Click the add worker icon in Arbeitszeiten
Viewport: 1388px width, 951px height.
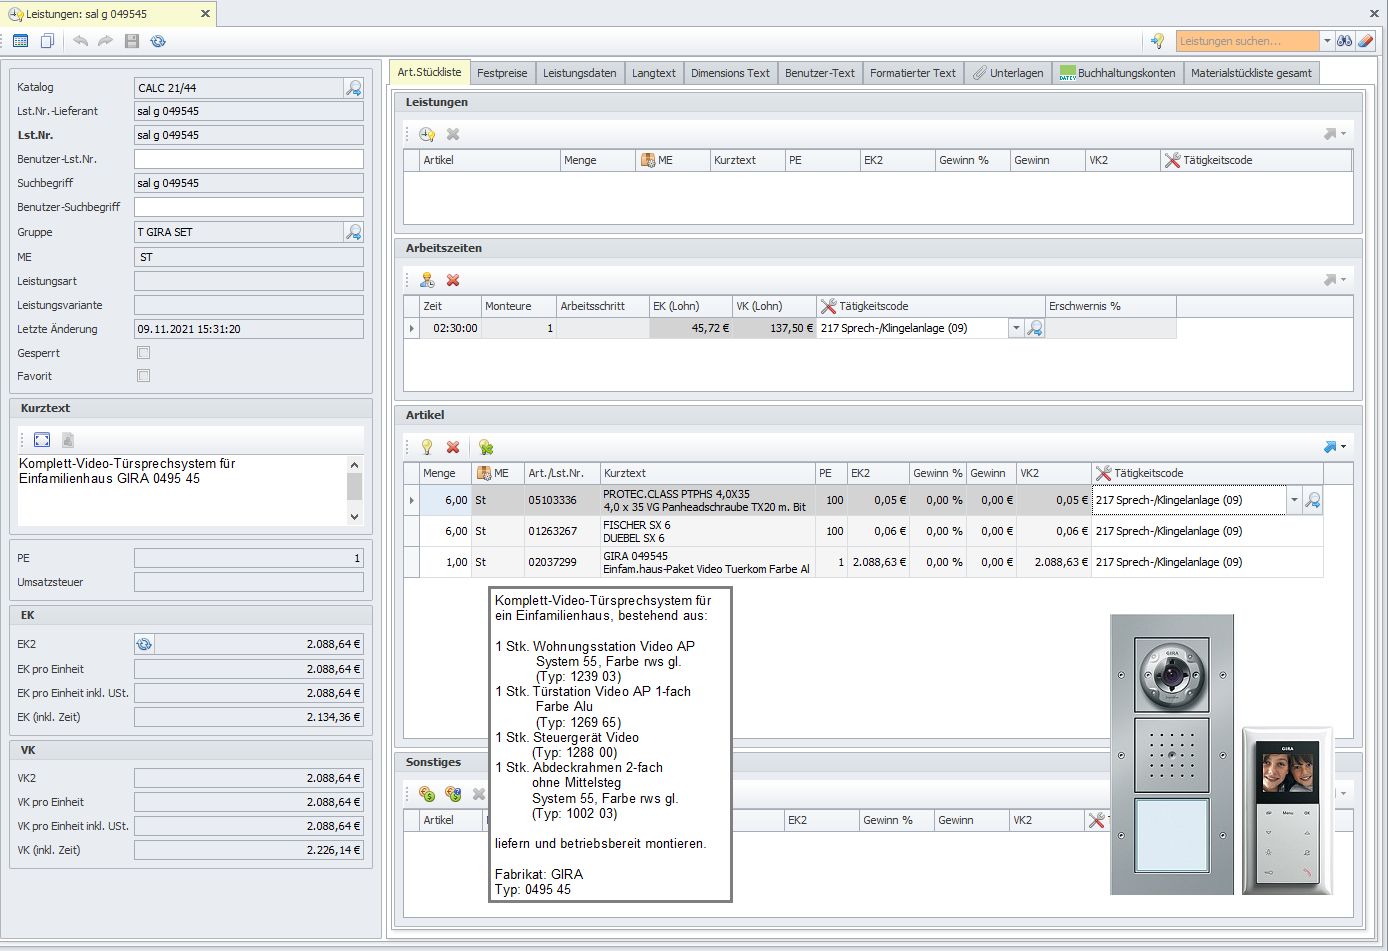point(427,280)
